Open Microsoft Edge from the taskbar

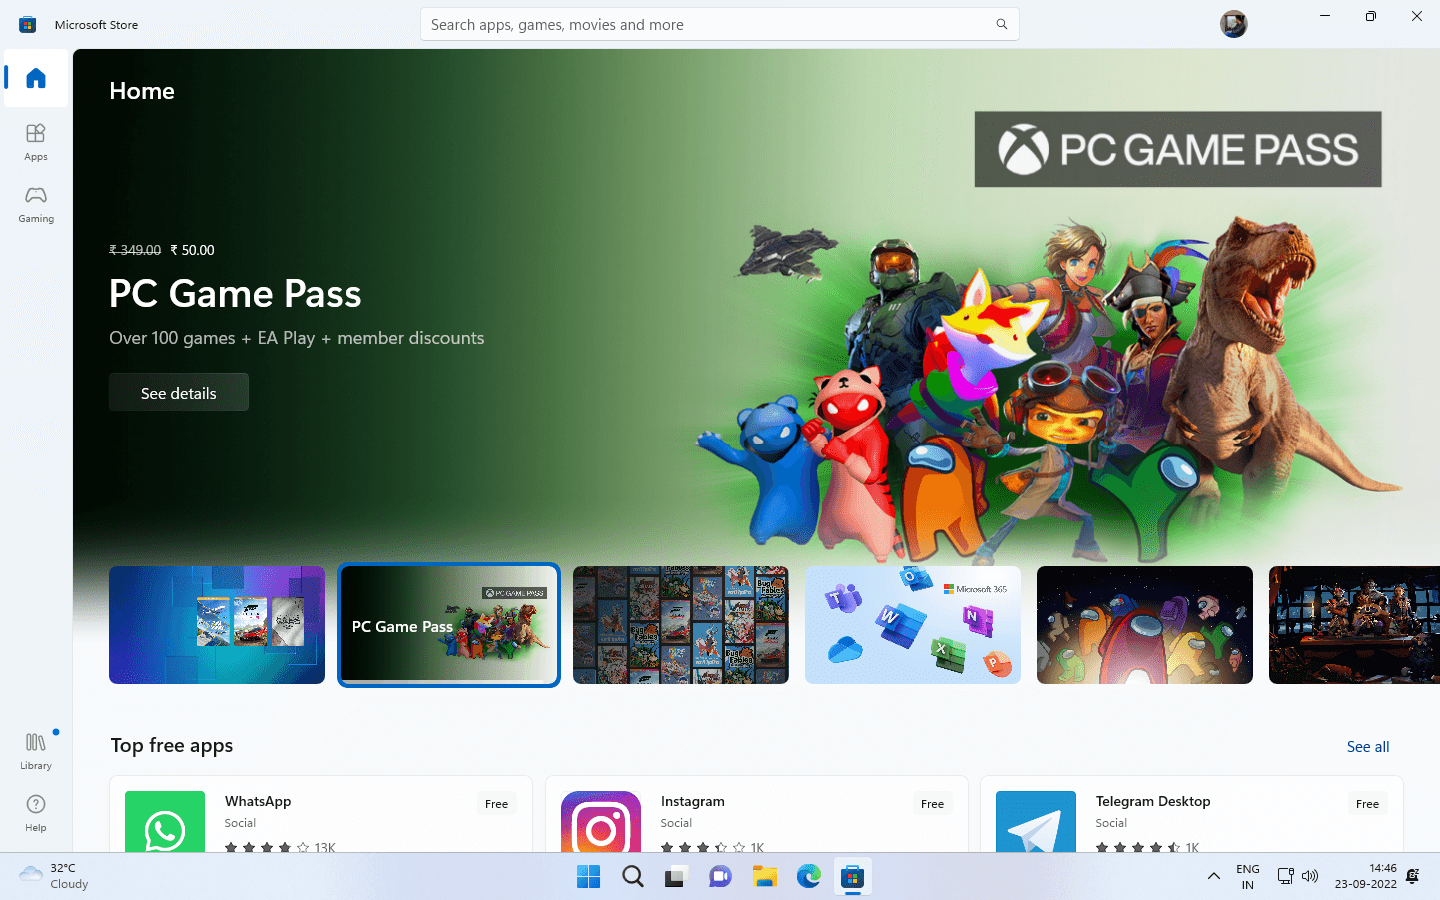coord(809,877)
